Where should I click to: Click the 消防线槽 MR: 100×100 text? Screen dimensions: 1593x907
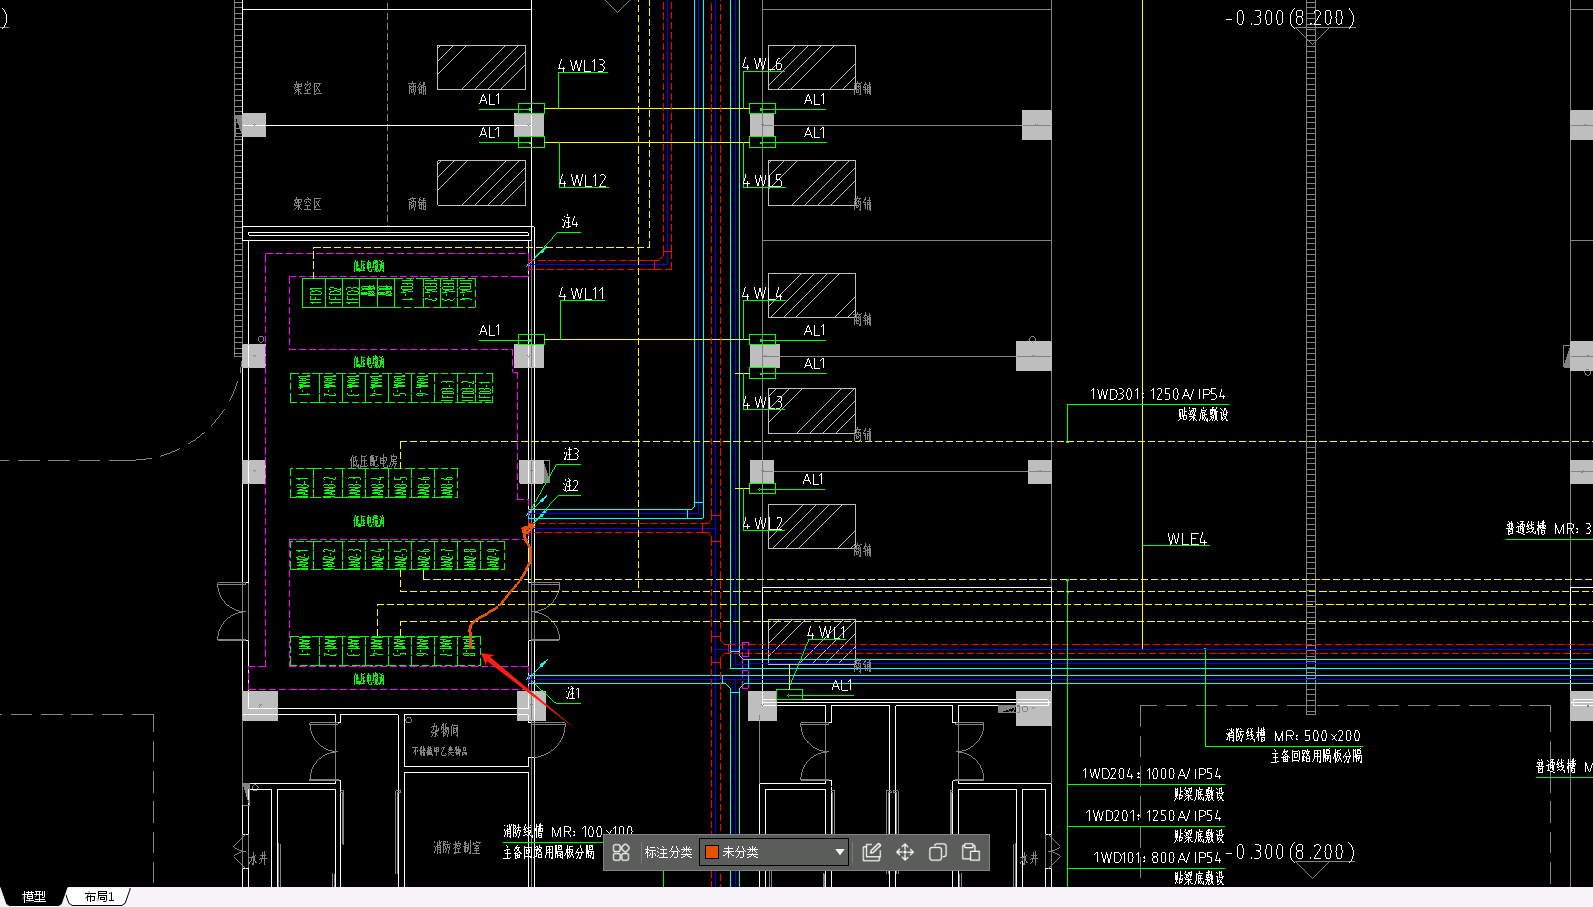(568, 832)
